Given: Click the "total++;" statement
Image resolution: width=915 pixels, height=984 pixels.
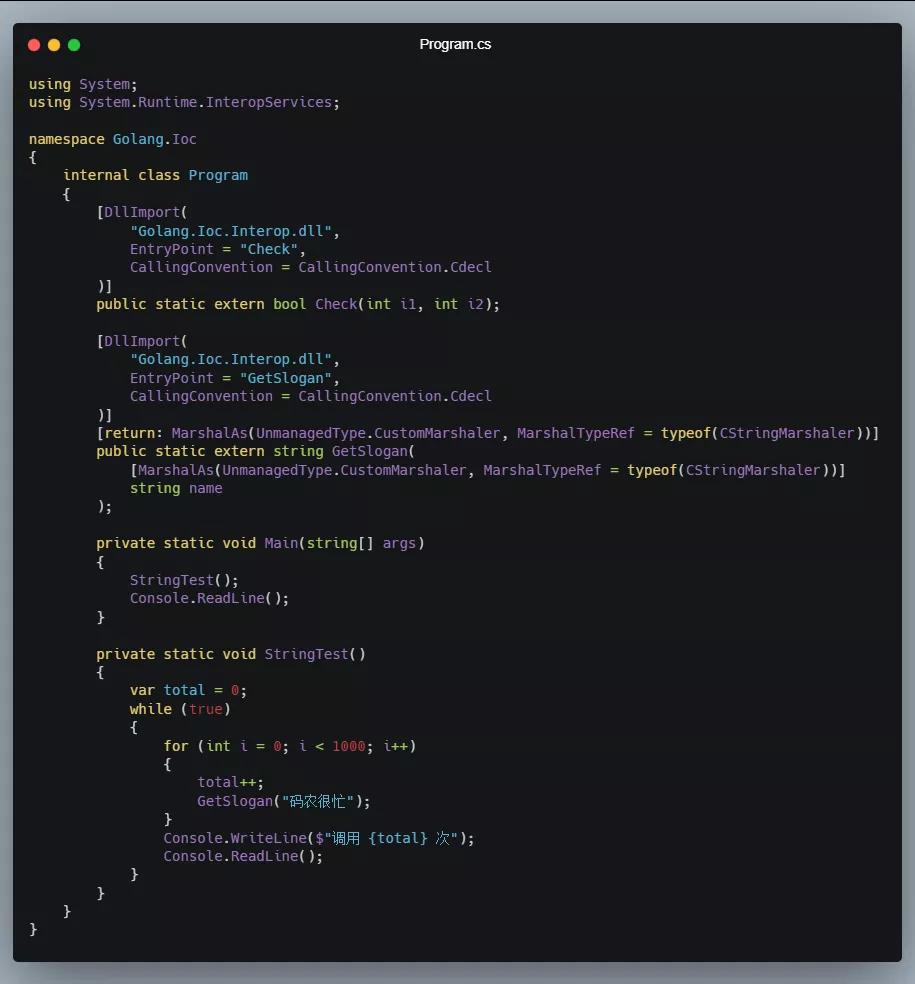Looking at the screenshot, I should pyautogui.click(x=230, y=783).
